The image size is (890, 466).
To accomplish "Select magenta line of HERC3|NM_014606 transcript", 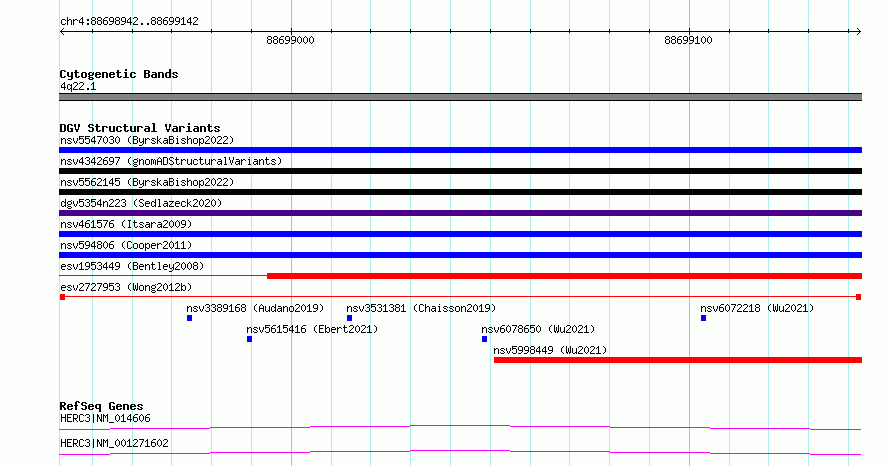I will pos(460,427).
